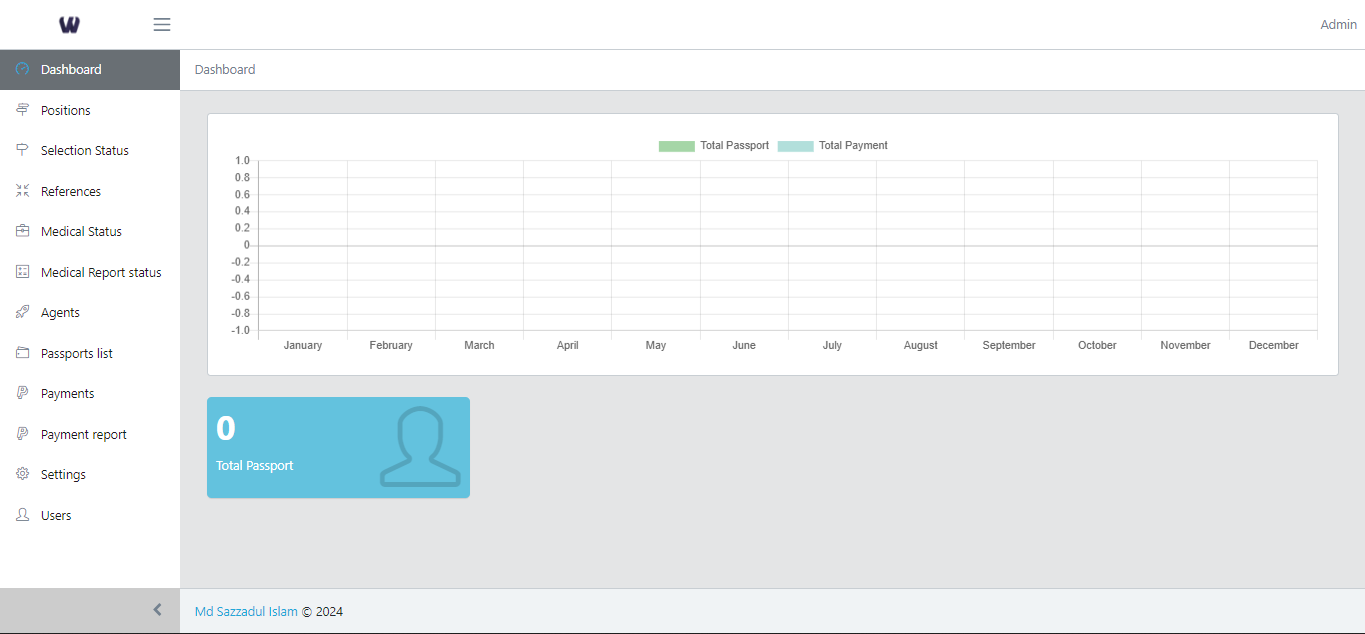Open the Payment report
Viewport: 1365px width, 634px height.
tap(90, 434)
